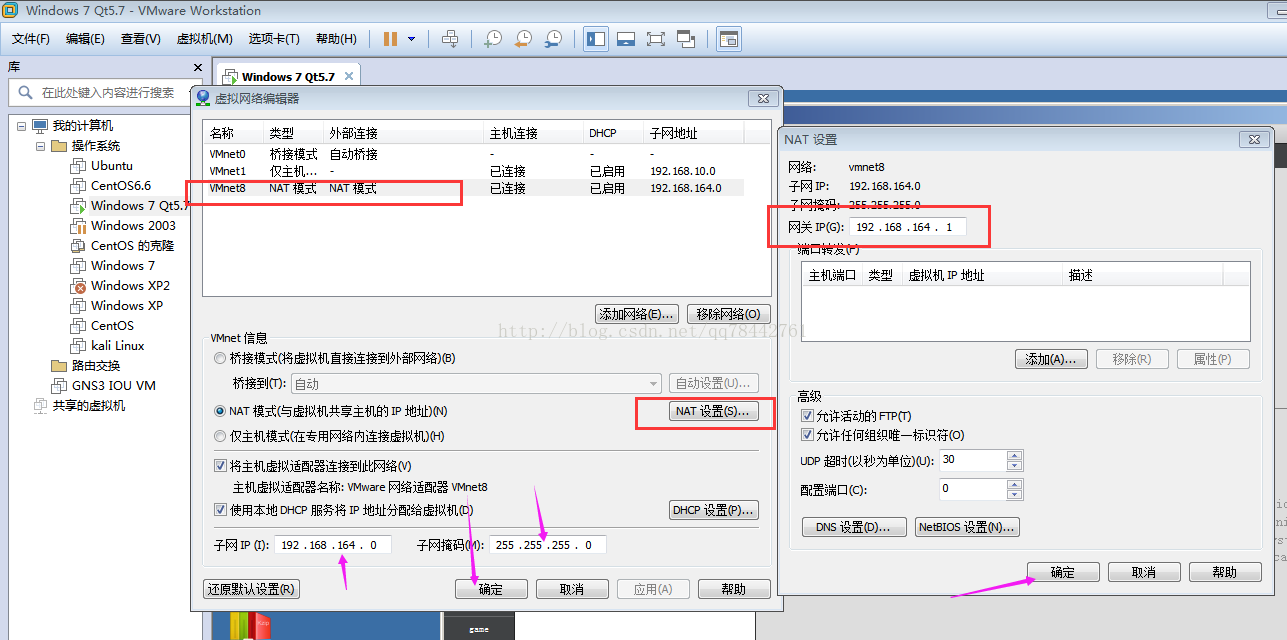Click 确定 in the NAT 设置 dialog

point(1063,572)
